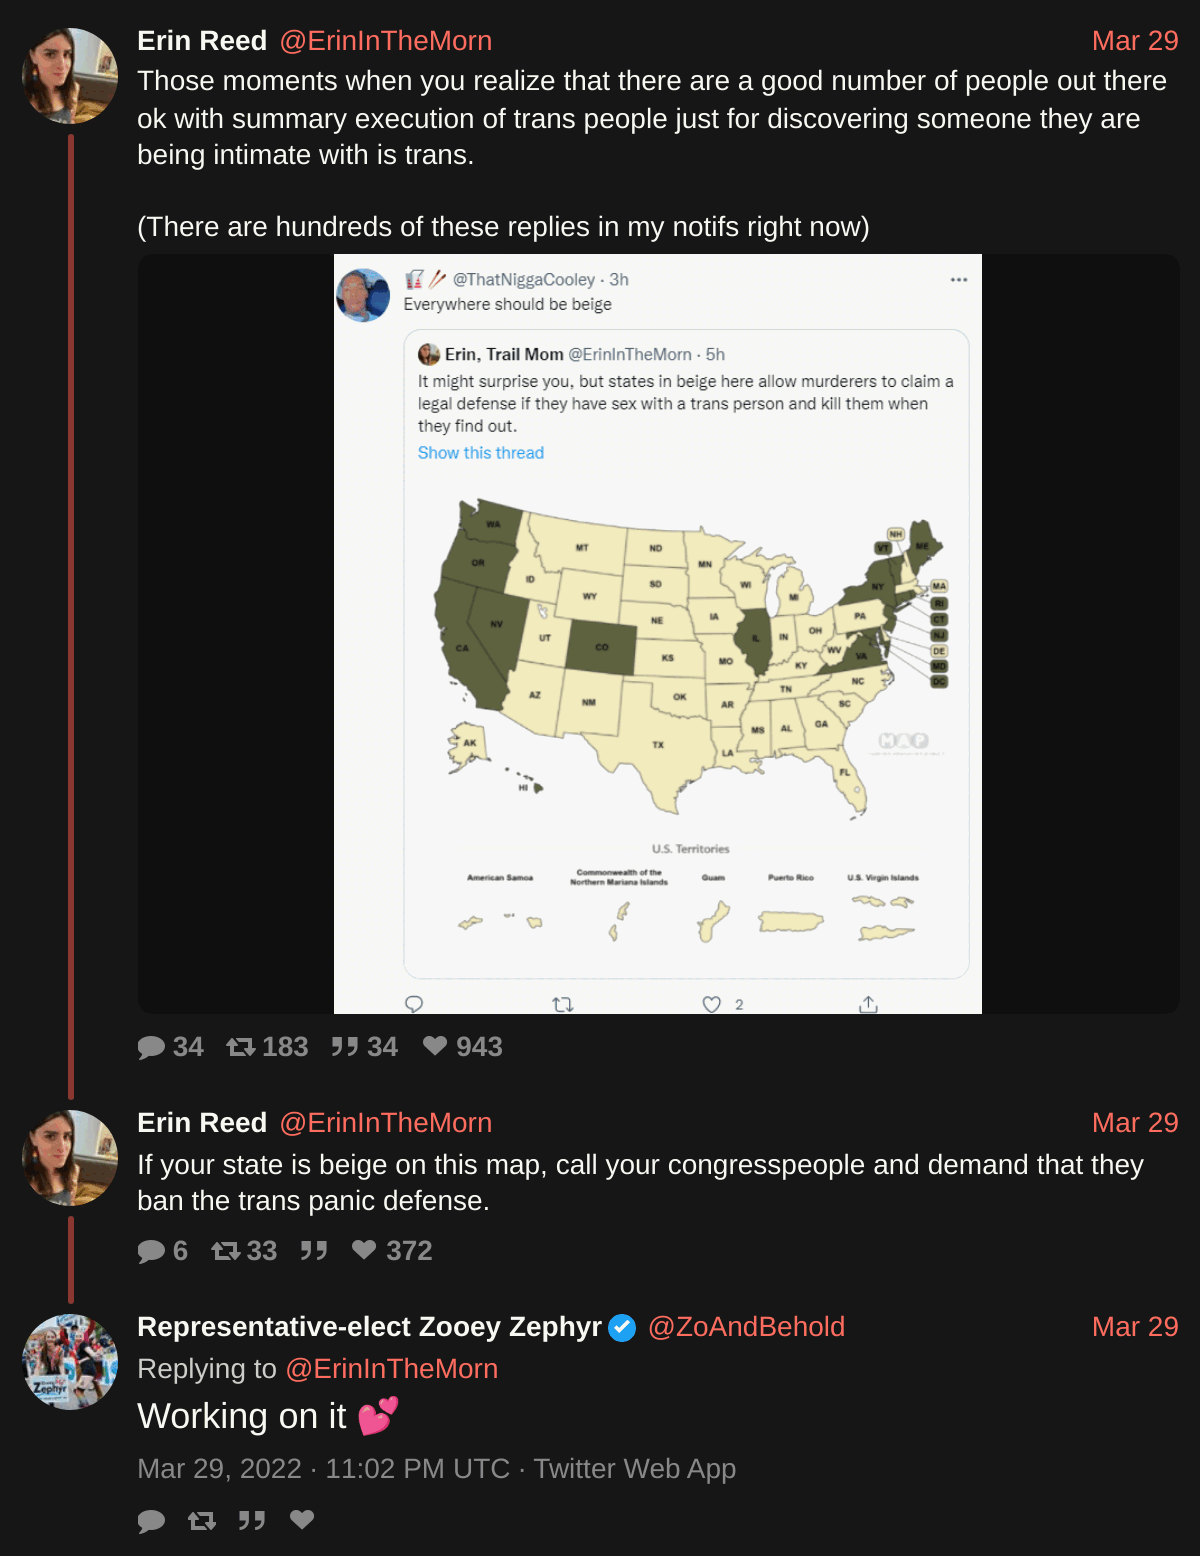Screen dimensions: 1200x1556
Task: Retweet the tweet with 33 retweets
Action: tap(225, 1251)
